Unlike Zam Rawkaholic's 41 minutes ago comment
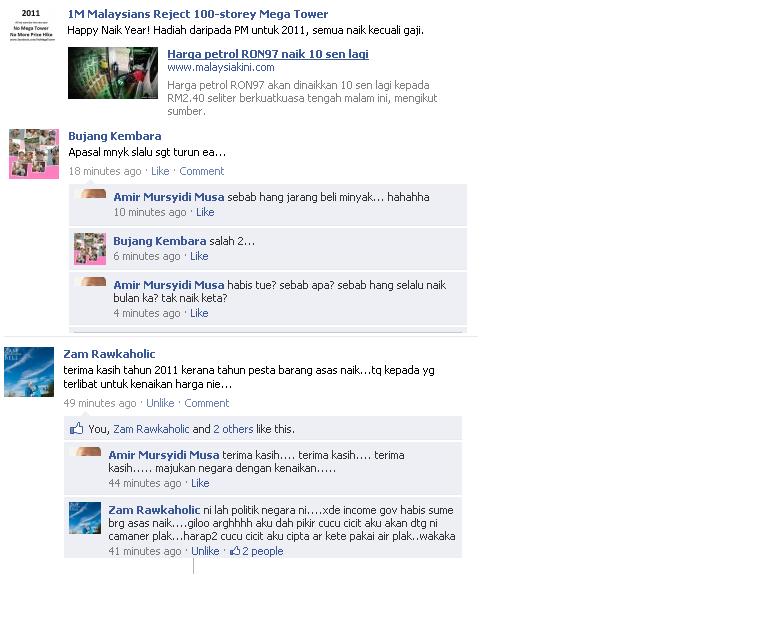Viewport: 771px width, 631px height. point(205,551)
